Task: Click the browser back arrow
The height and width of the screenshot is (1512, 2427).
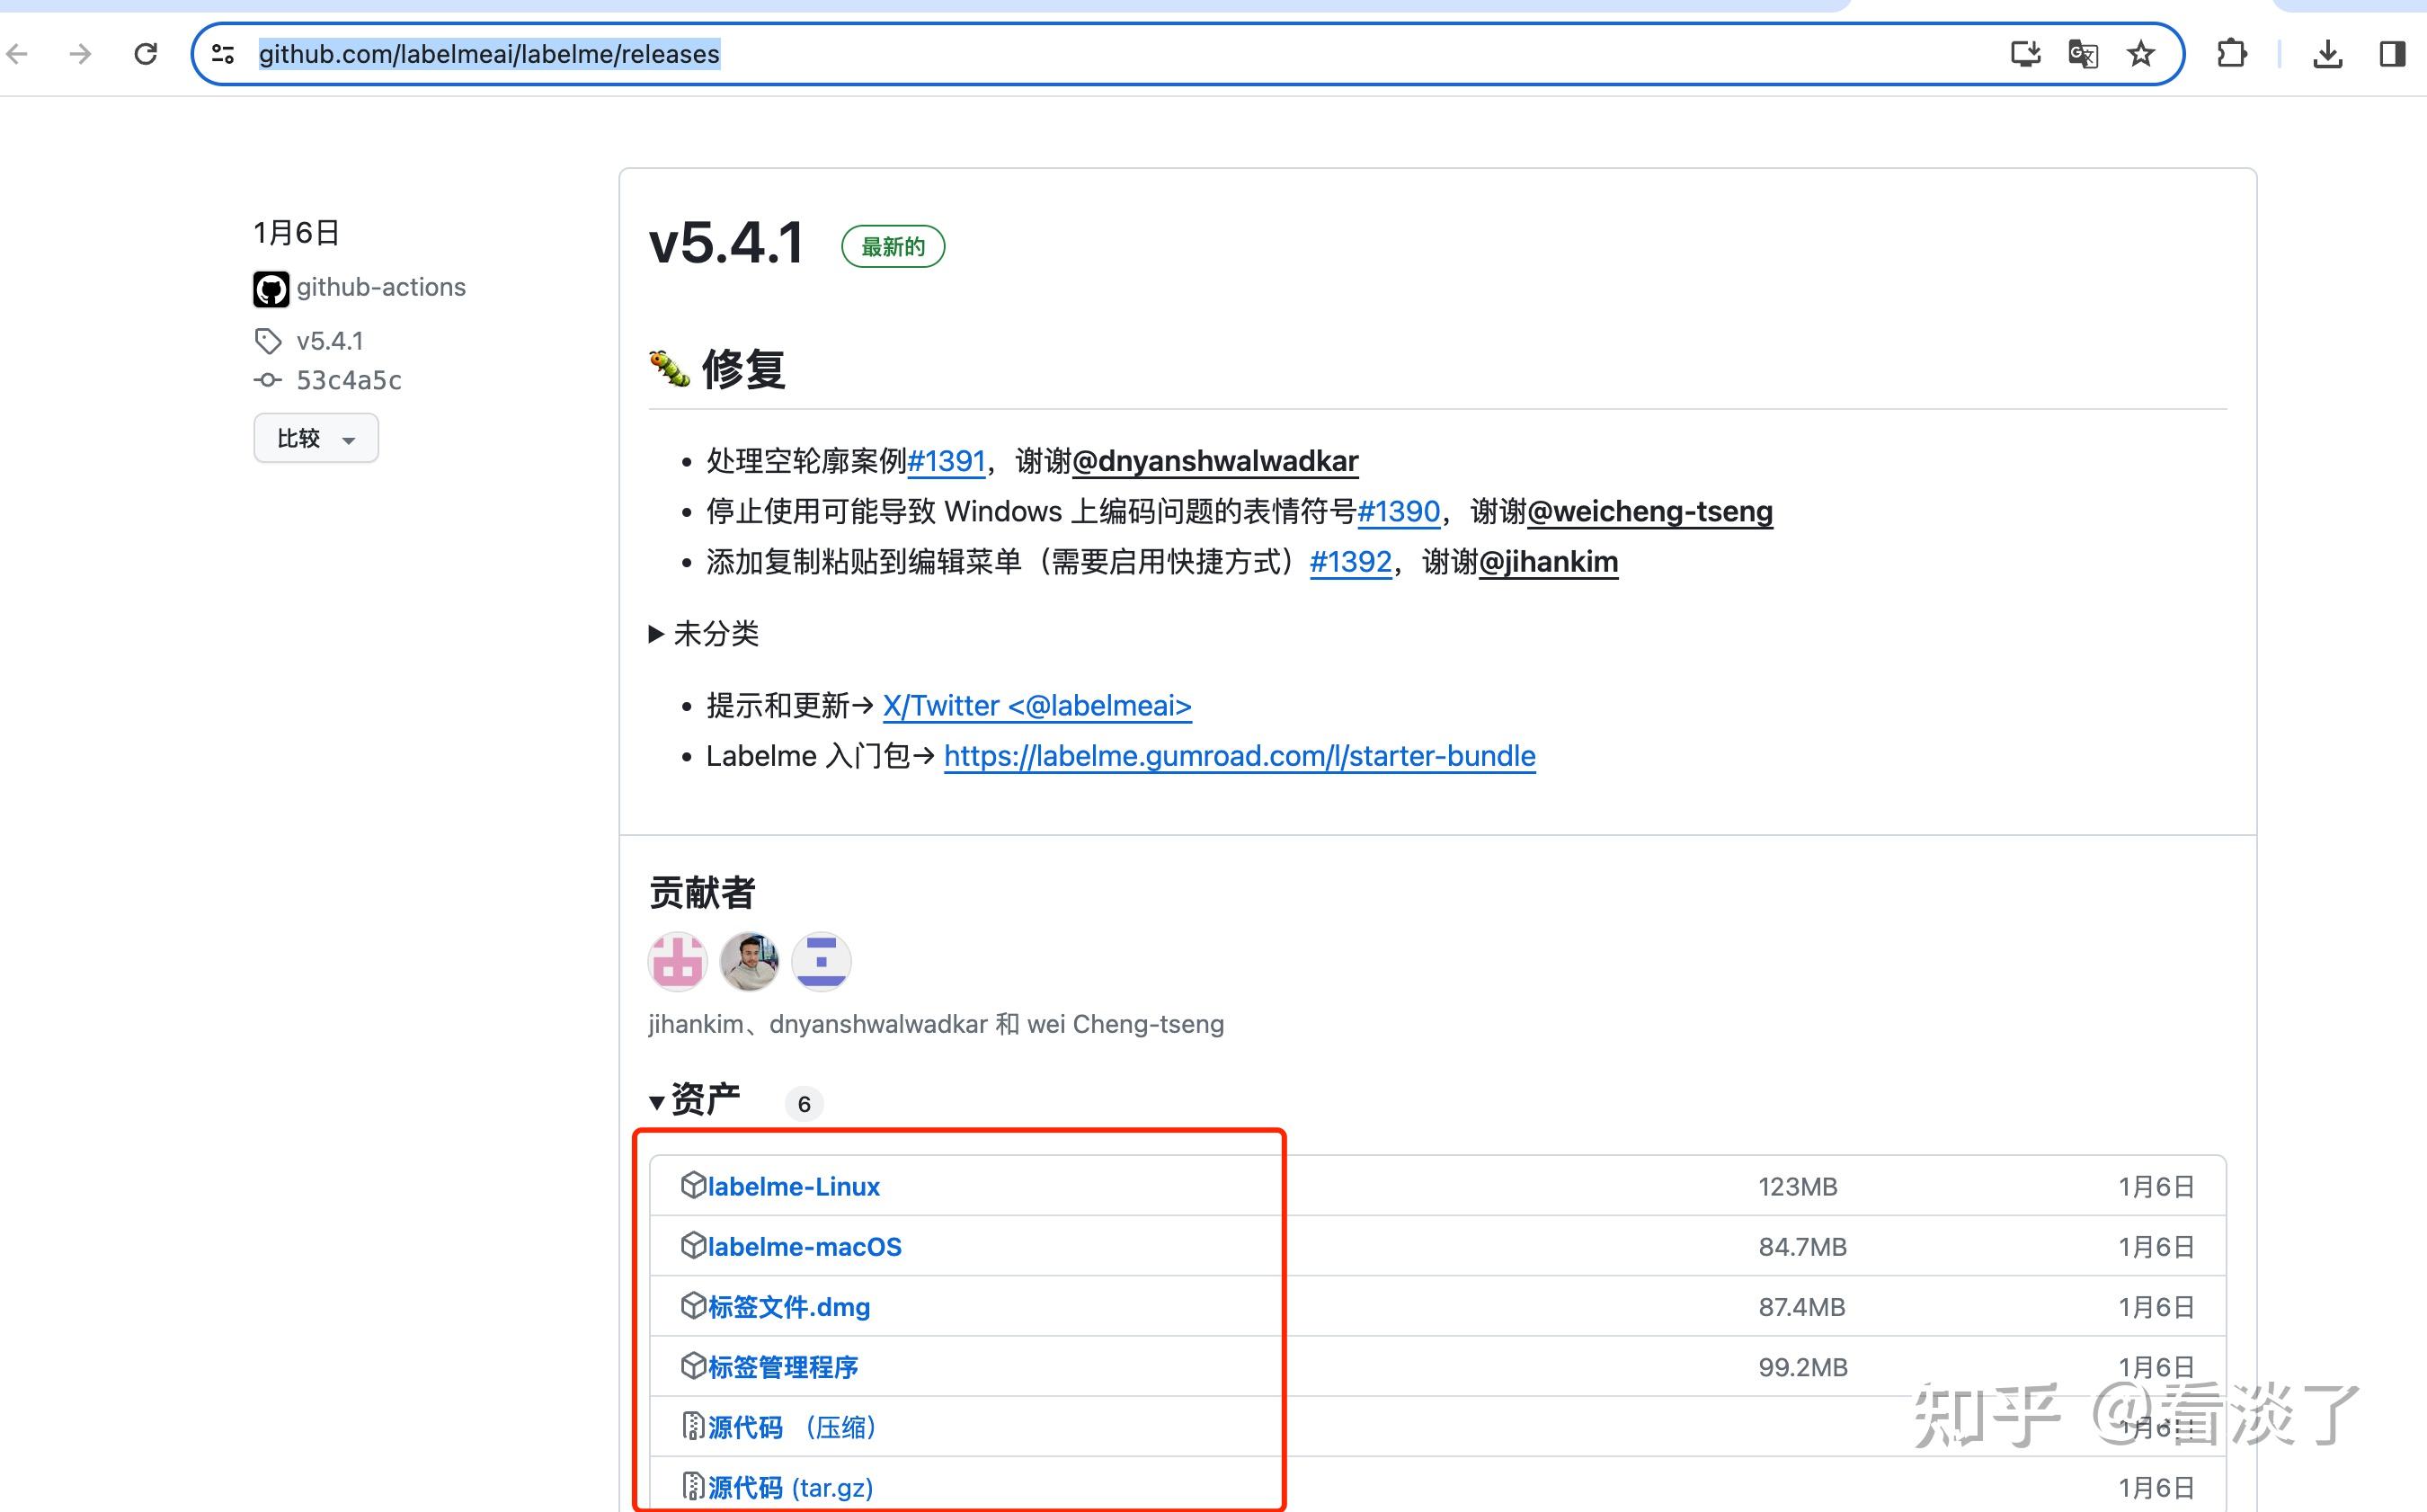Action: (18, 54)
